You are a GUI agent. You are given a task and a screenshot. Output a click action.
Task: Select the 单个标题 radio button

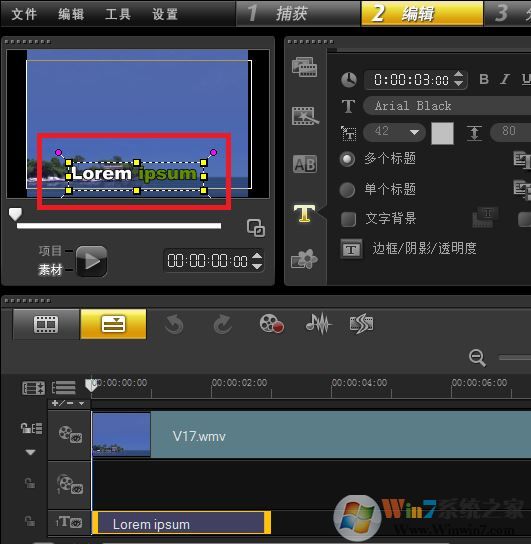pyautogui.click(x=347, y=190)
